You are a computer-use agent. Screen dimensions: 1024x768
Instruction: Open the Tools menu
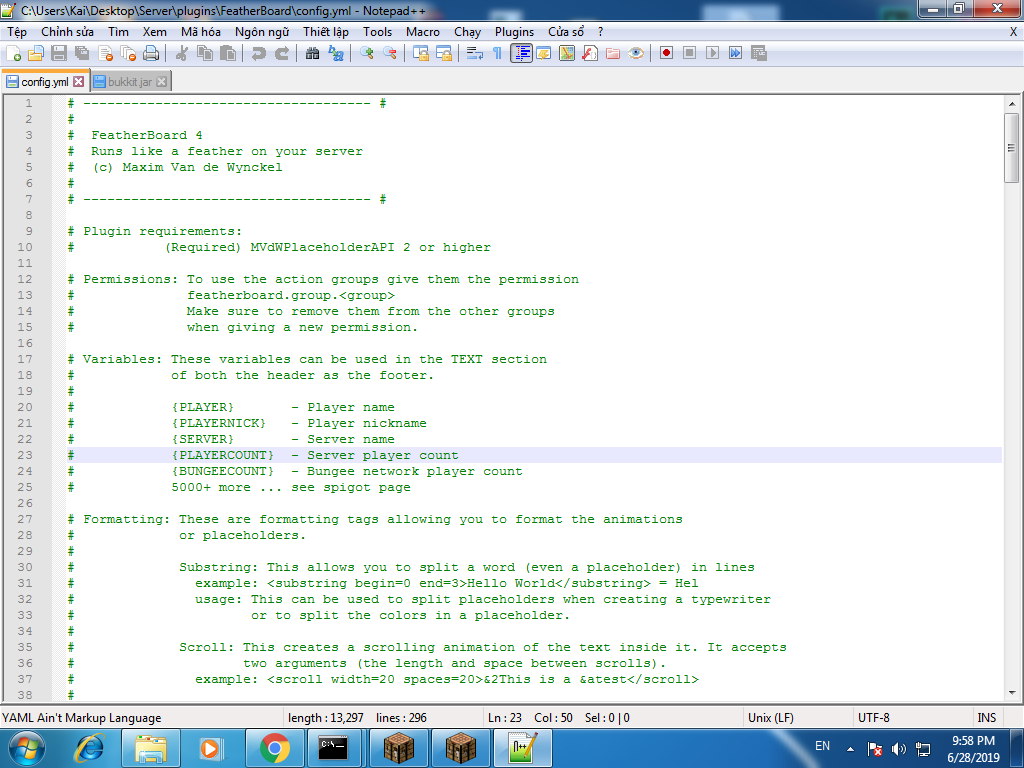(377, 32)
